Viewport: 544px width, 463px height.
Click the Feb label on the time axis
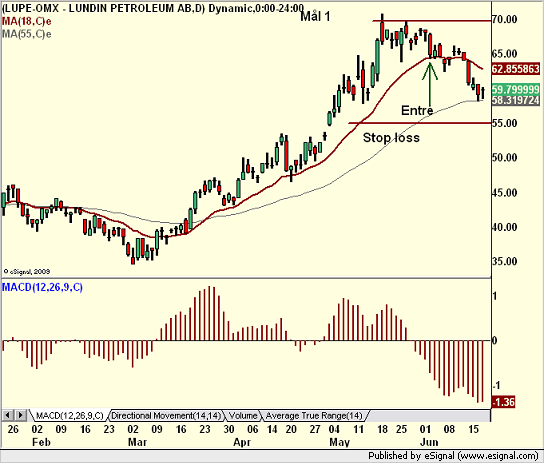coord(41,443)
